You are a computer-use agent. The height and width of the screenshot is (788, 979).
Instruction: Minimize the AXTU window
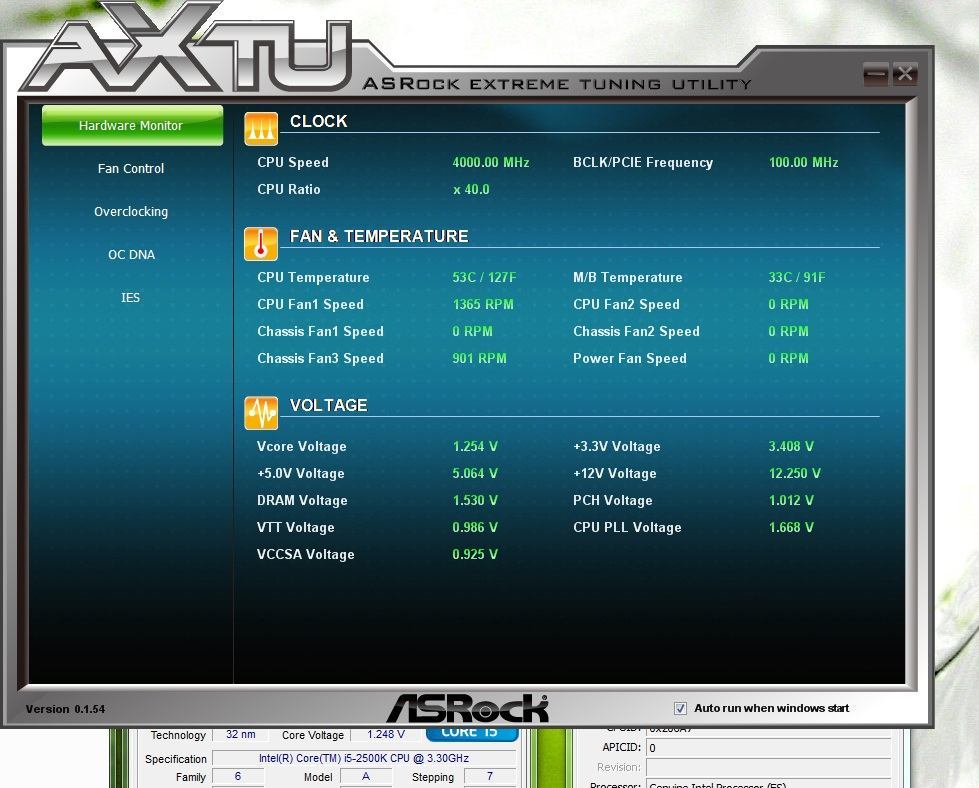point(876,74)
